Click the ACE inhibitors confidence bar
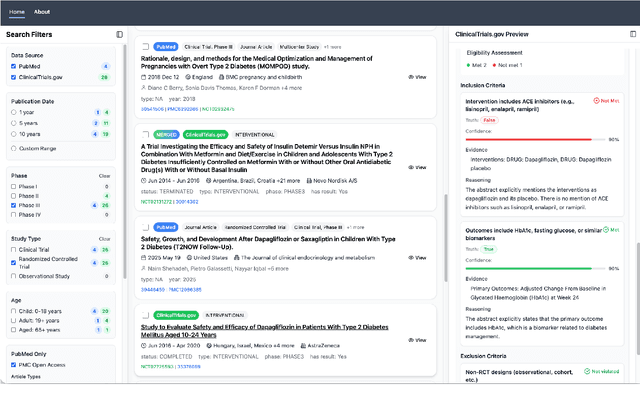The height and width of the screenshot is (400, 640). 531,140
